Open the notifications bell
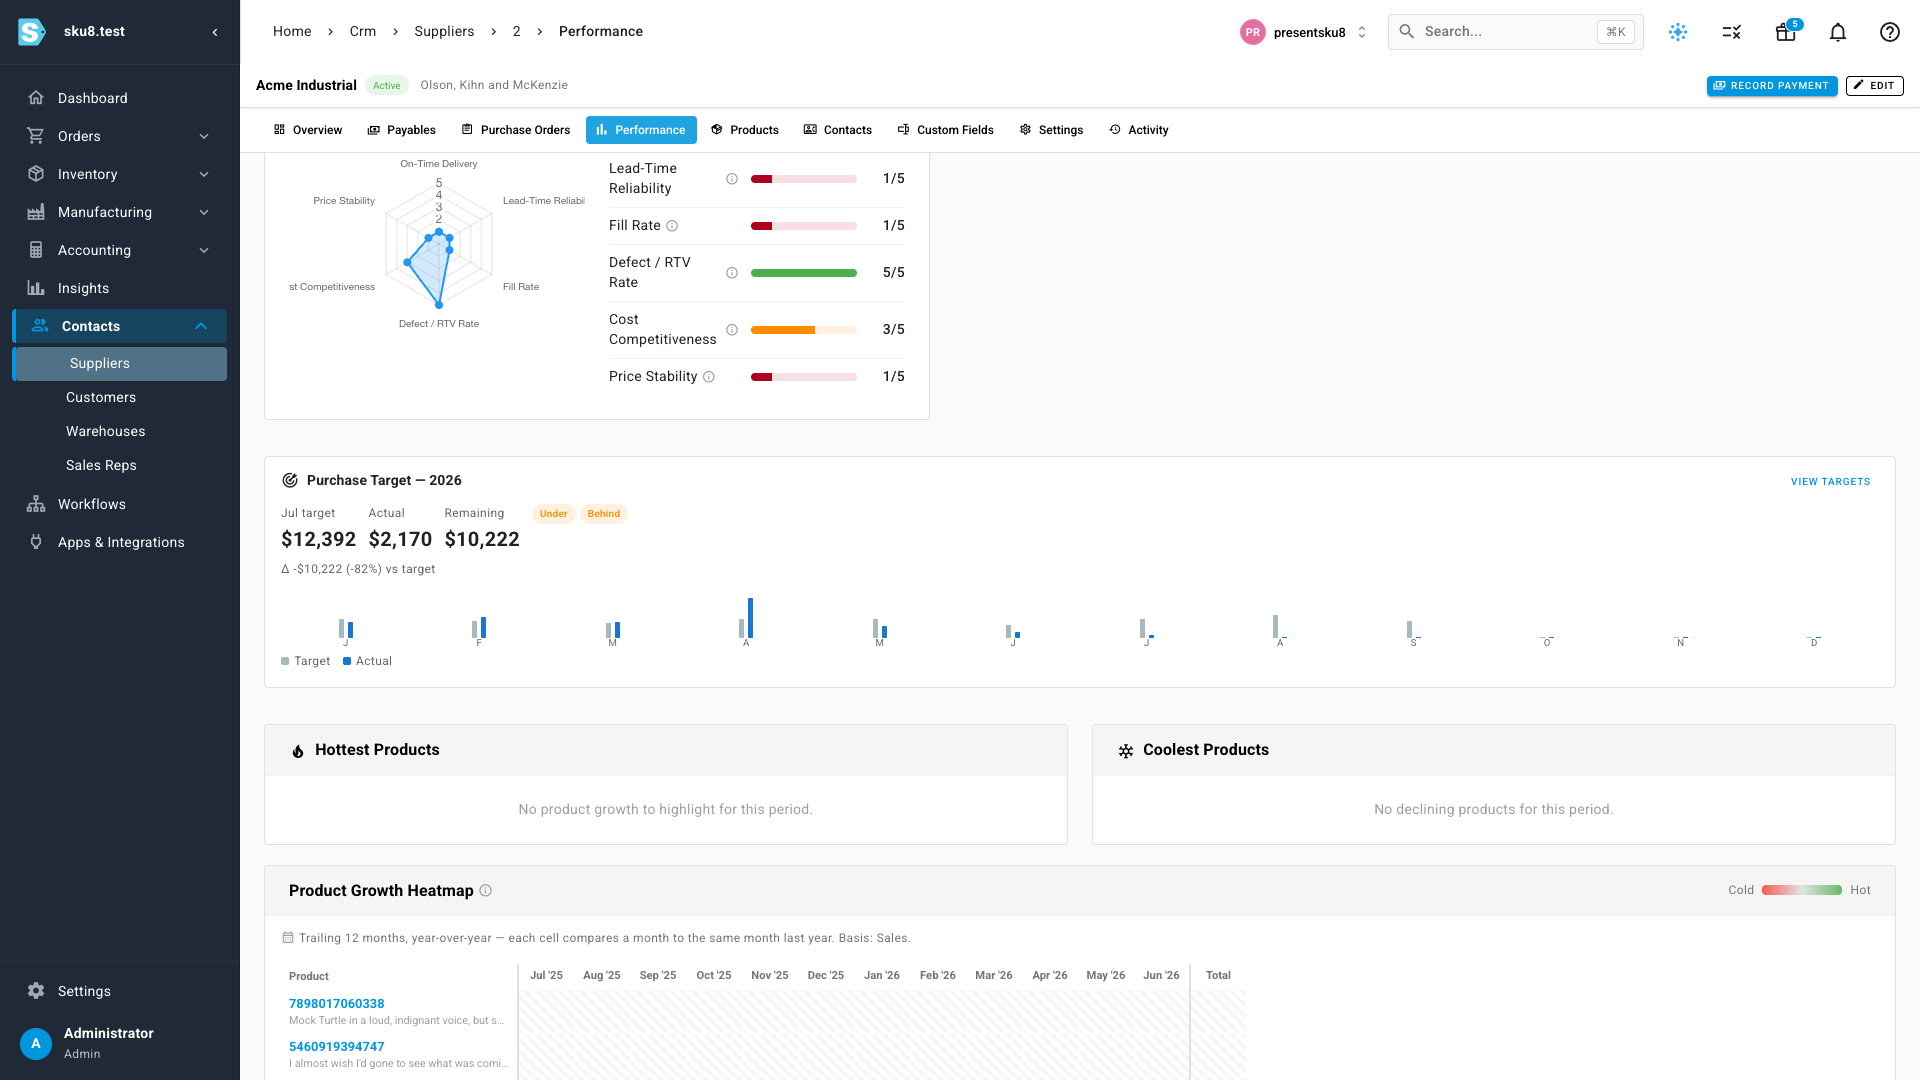The image size is (1920, 1080). (x=1838, y=32)
